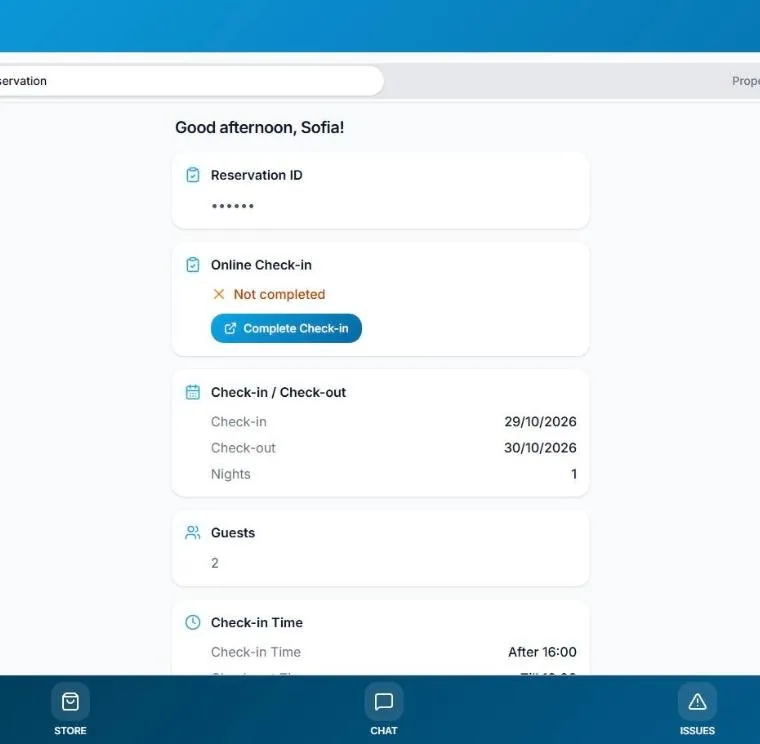Click the check-out date 30/10/2026

click(540, 448)
